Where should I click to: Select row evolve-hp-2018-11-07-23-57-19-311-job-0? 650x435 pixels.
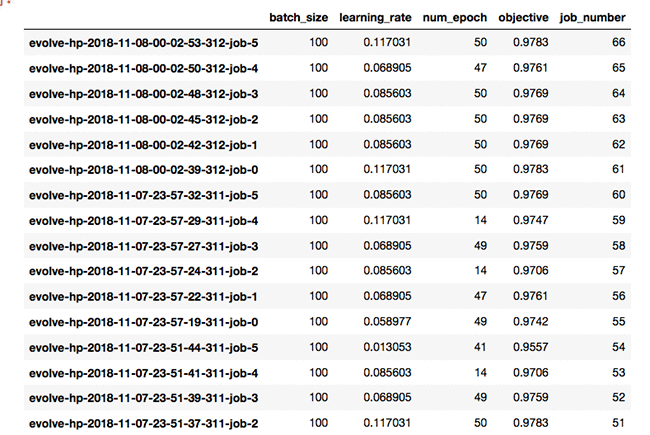click(327, 322)
